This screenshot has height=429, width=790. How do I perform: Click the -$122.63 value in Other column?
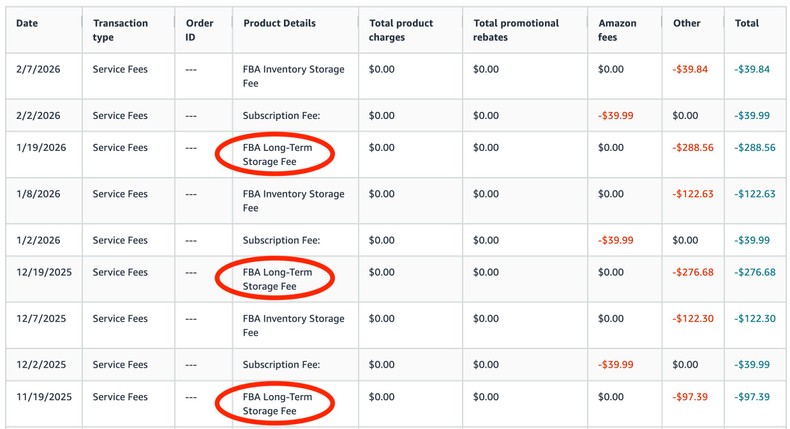click(692, 194)
